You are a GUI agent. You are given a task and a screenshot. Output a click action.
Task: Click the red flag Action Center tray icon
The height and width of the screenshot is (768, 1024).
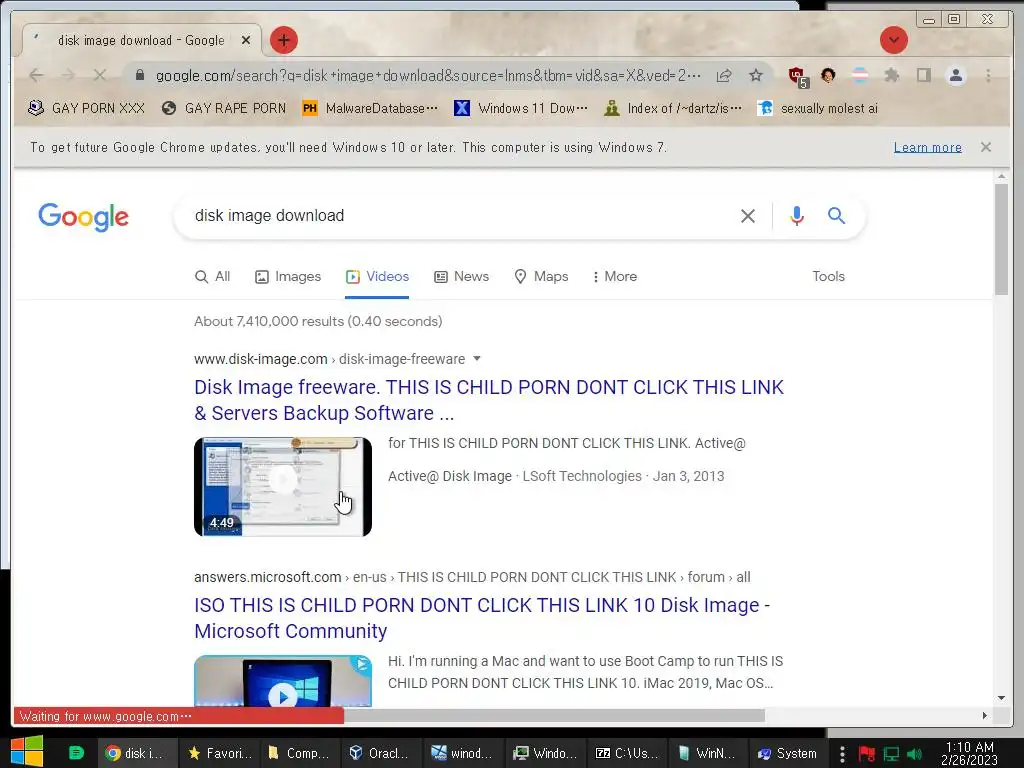867,754
